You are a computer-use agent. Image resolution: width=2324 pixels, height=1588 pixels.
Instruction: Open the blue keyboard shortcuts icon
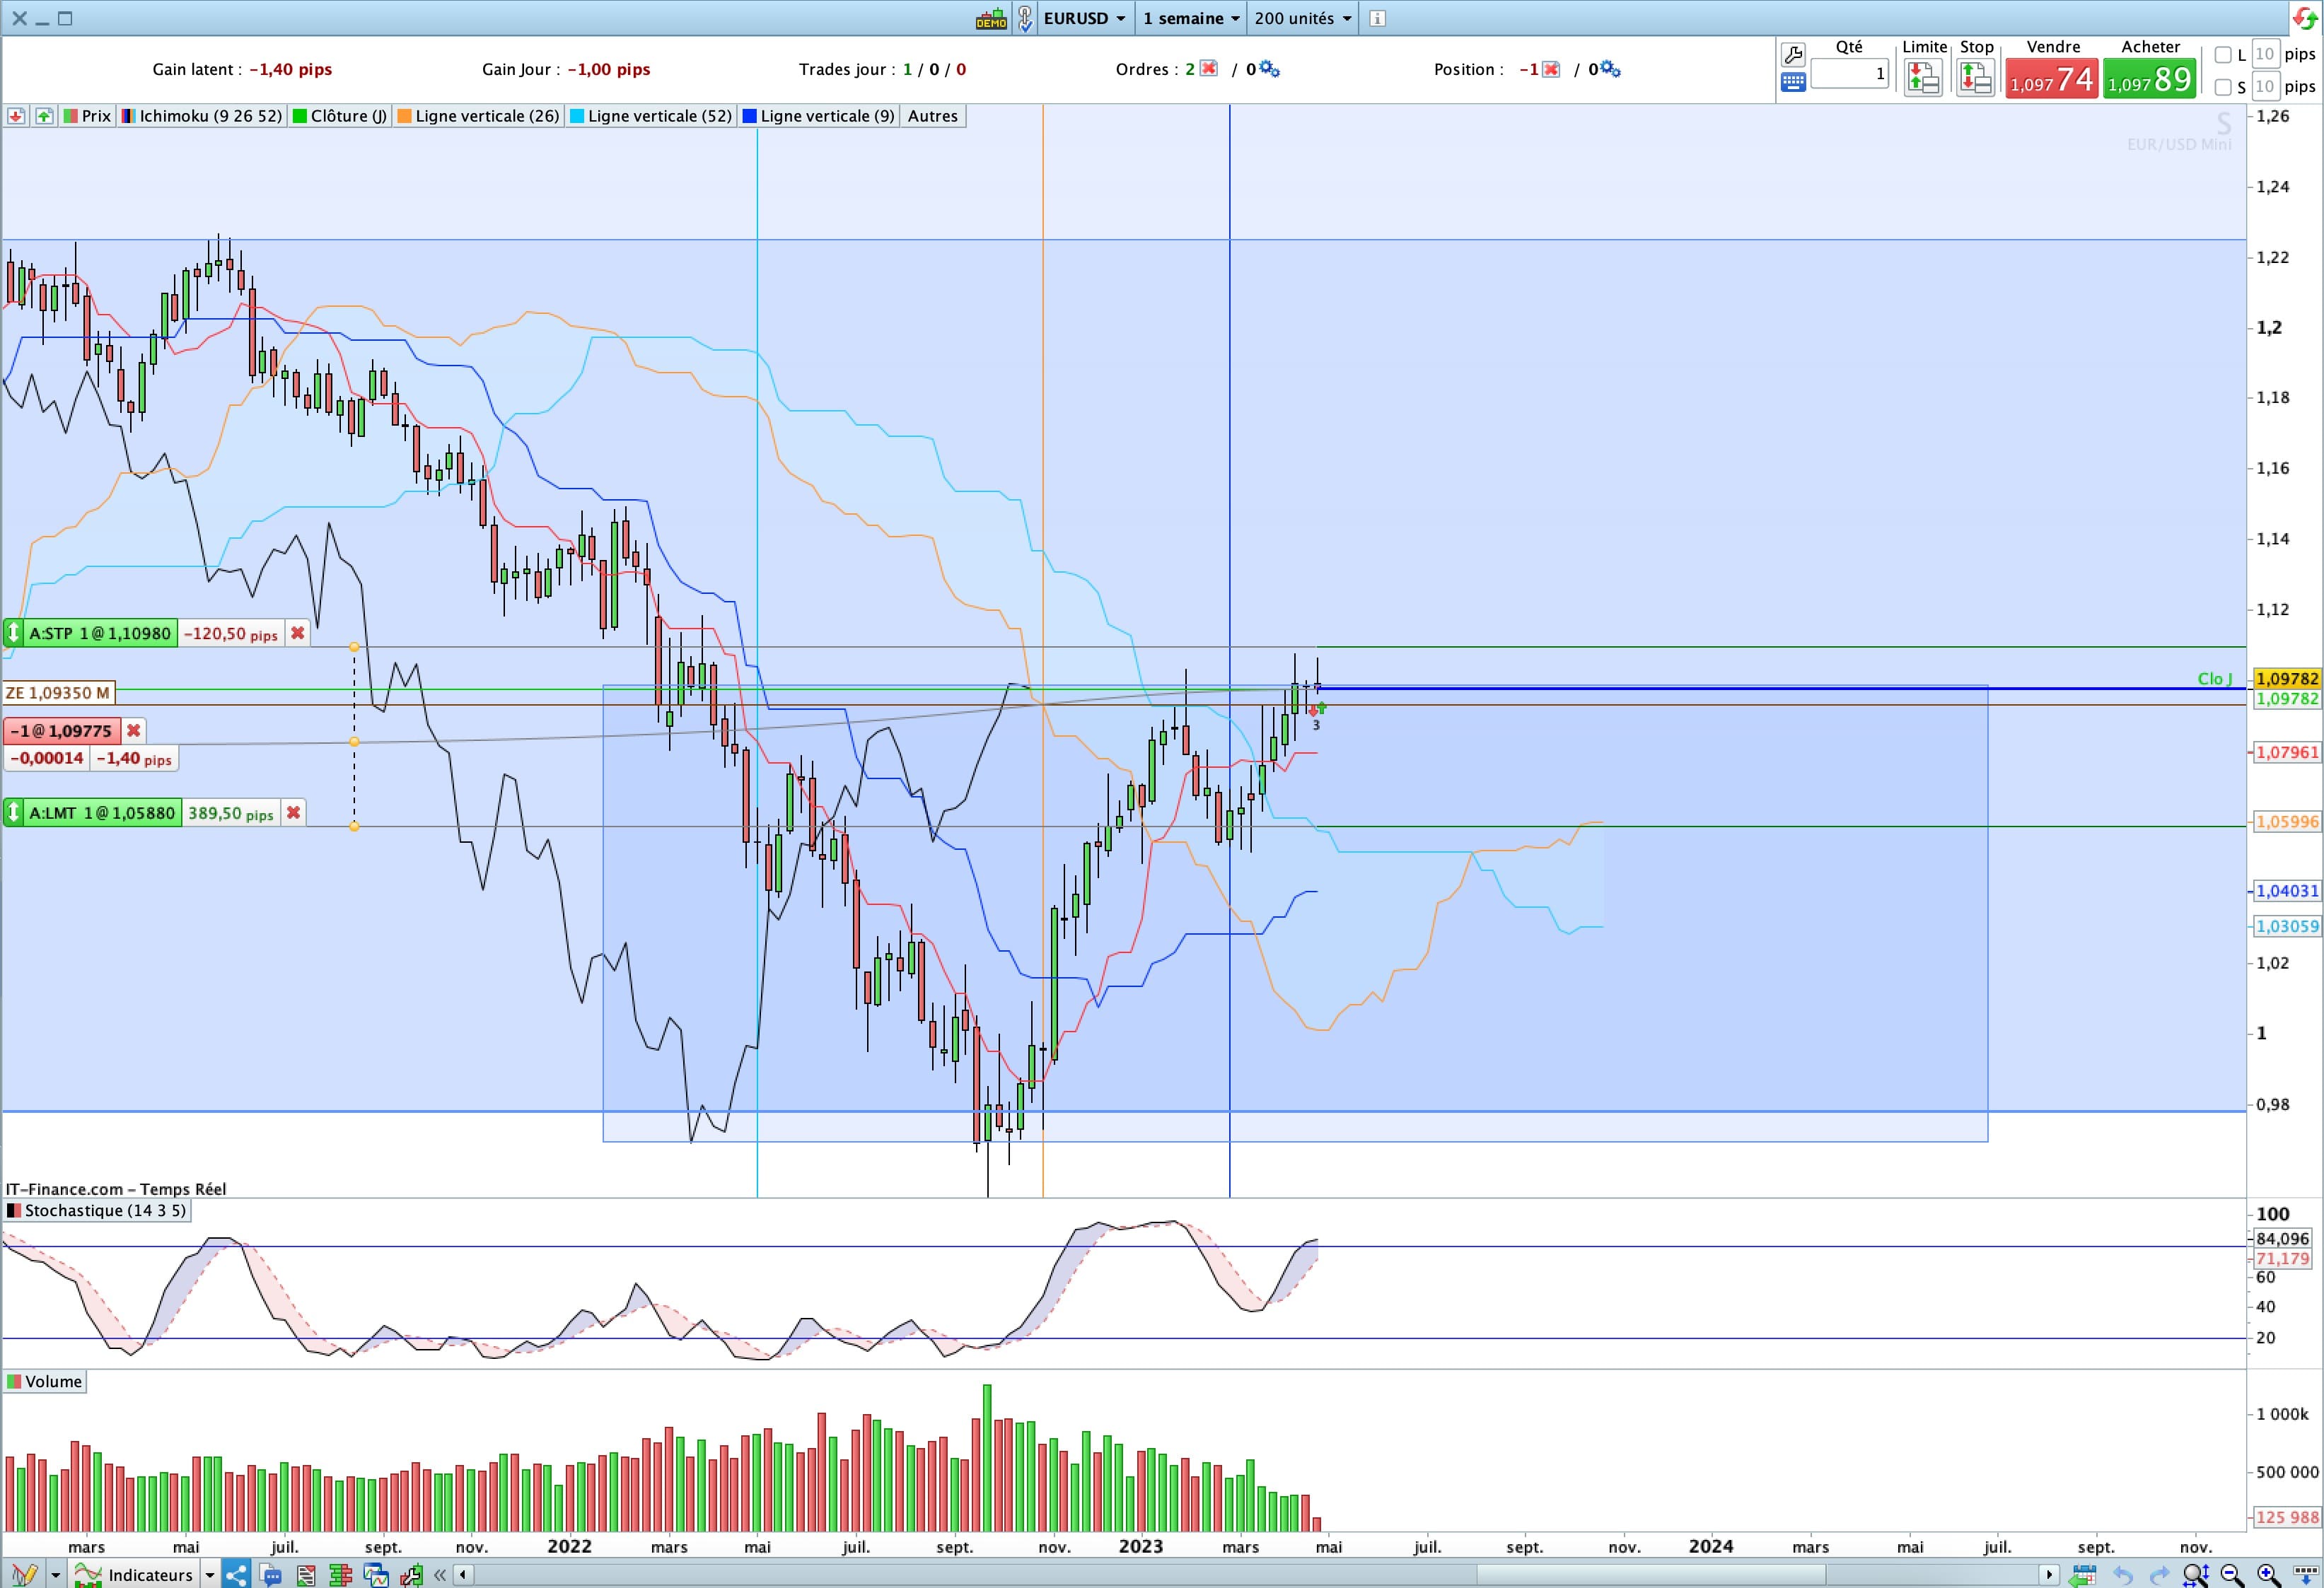[x=1793, y=83]
